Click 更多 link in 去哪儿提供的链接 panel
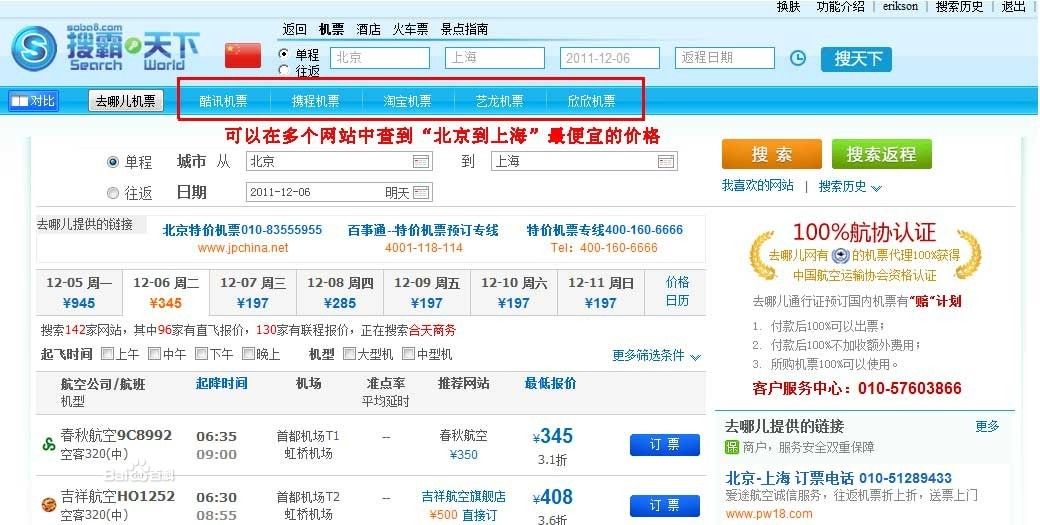Screen dimensions: 1040x525 point(987,426)
